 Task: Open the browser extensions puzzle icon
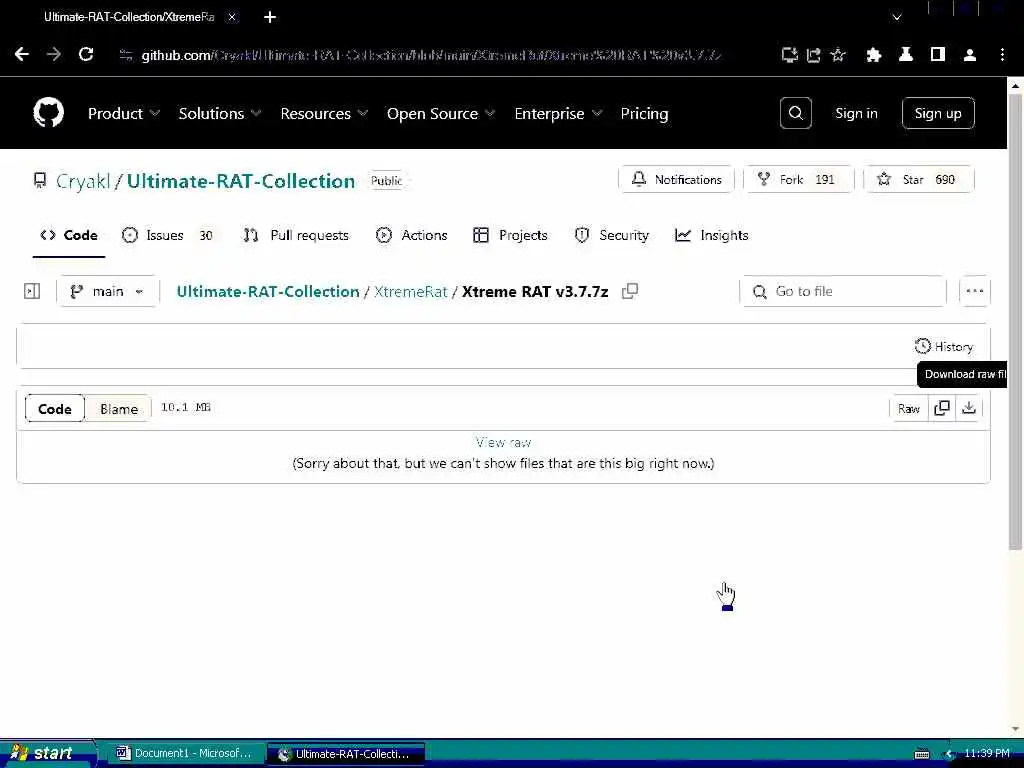tap(873, 55)
